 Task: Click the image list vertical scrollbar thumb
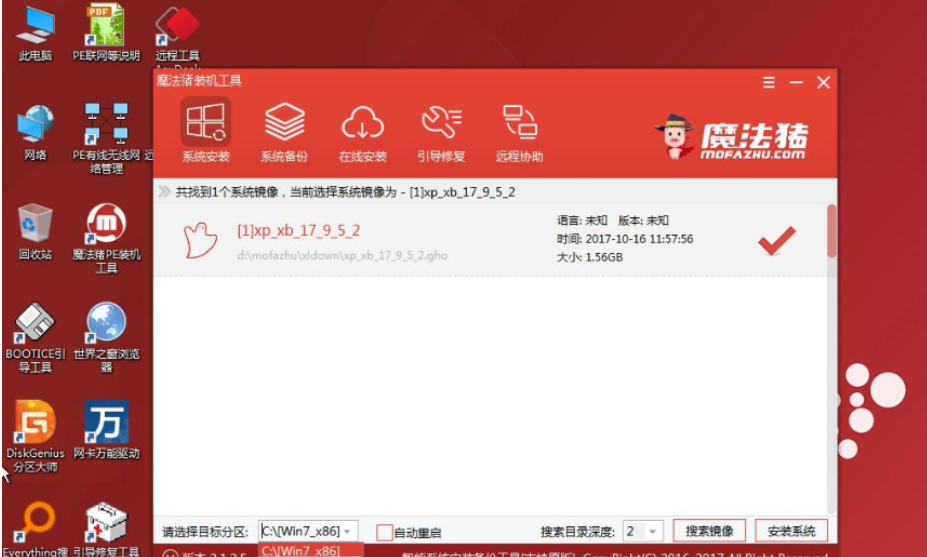832,231
